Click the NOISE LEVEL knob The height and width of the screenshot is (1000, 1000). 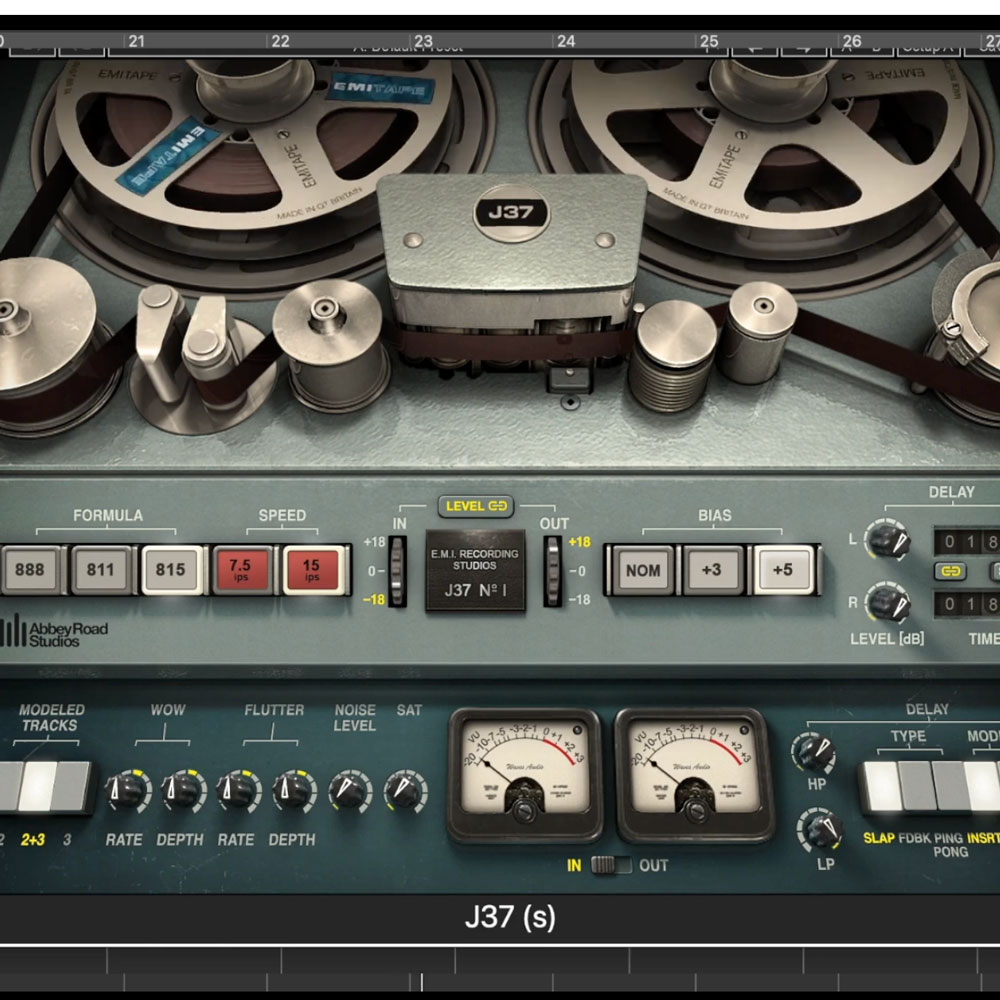click(349, 791)
